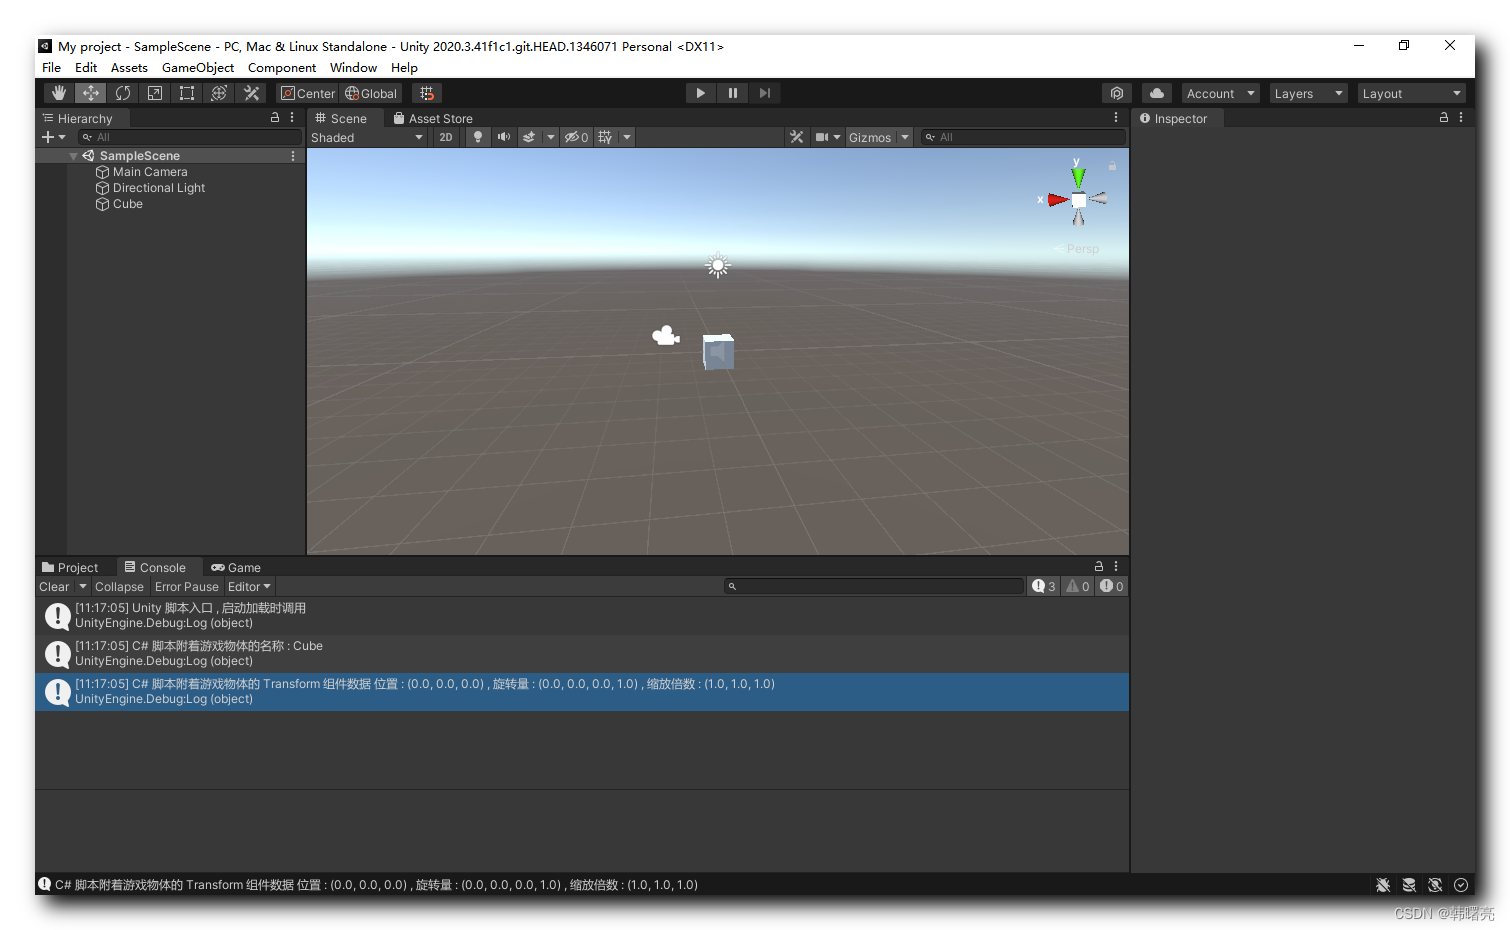Open Unity cloud services
1510x930 pixels.
click(1156, 92)
